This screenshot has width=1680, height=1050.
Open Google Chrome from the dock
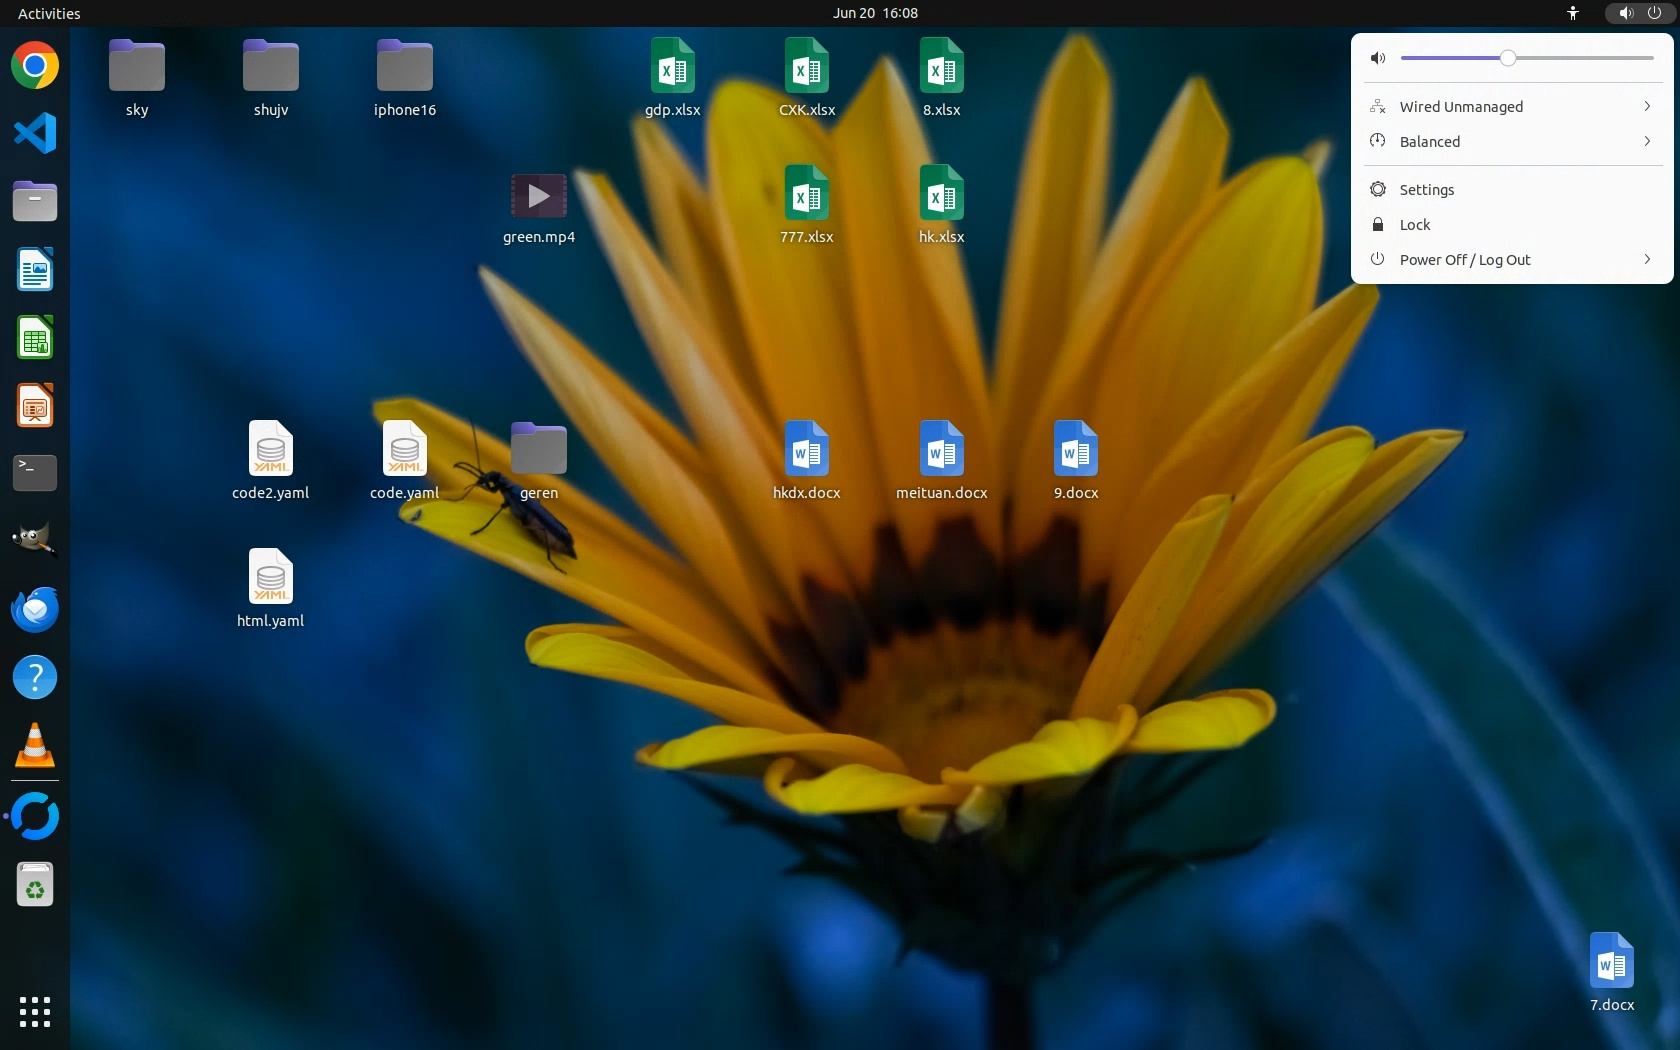tap(35, 66)
